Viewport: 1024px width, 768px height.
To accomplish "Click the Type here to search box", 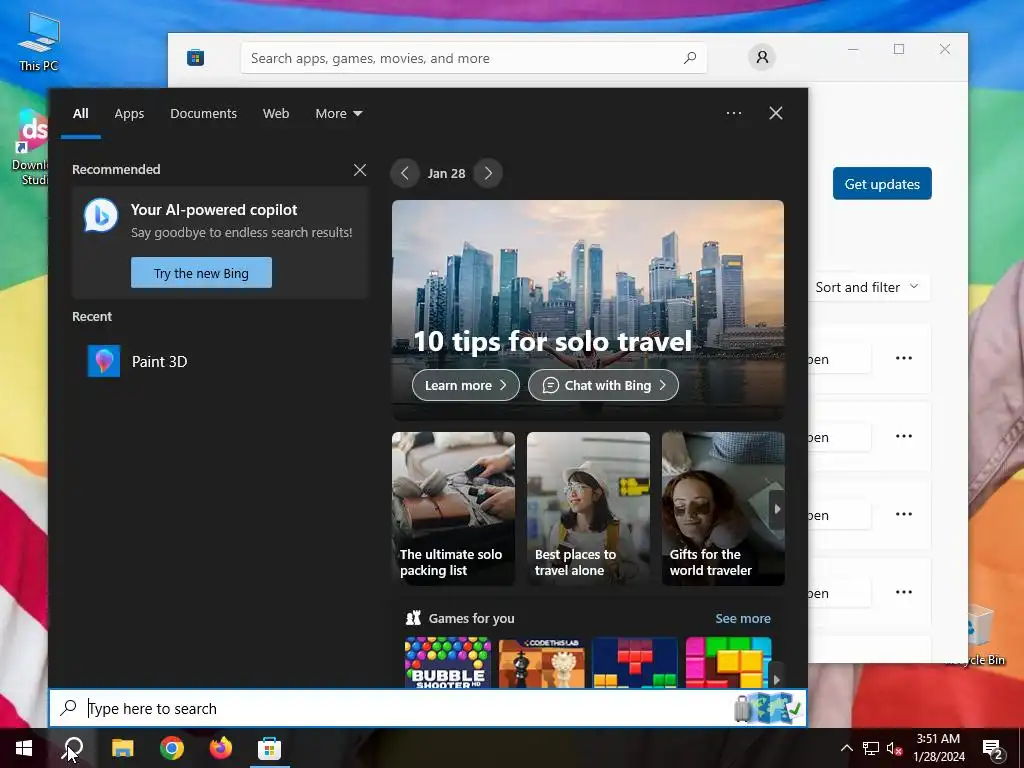I will click(x=428, y=708).
